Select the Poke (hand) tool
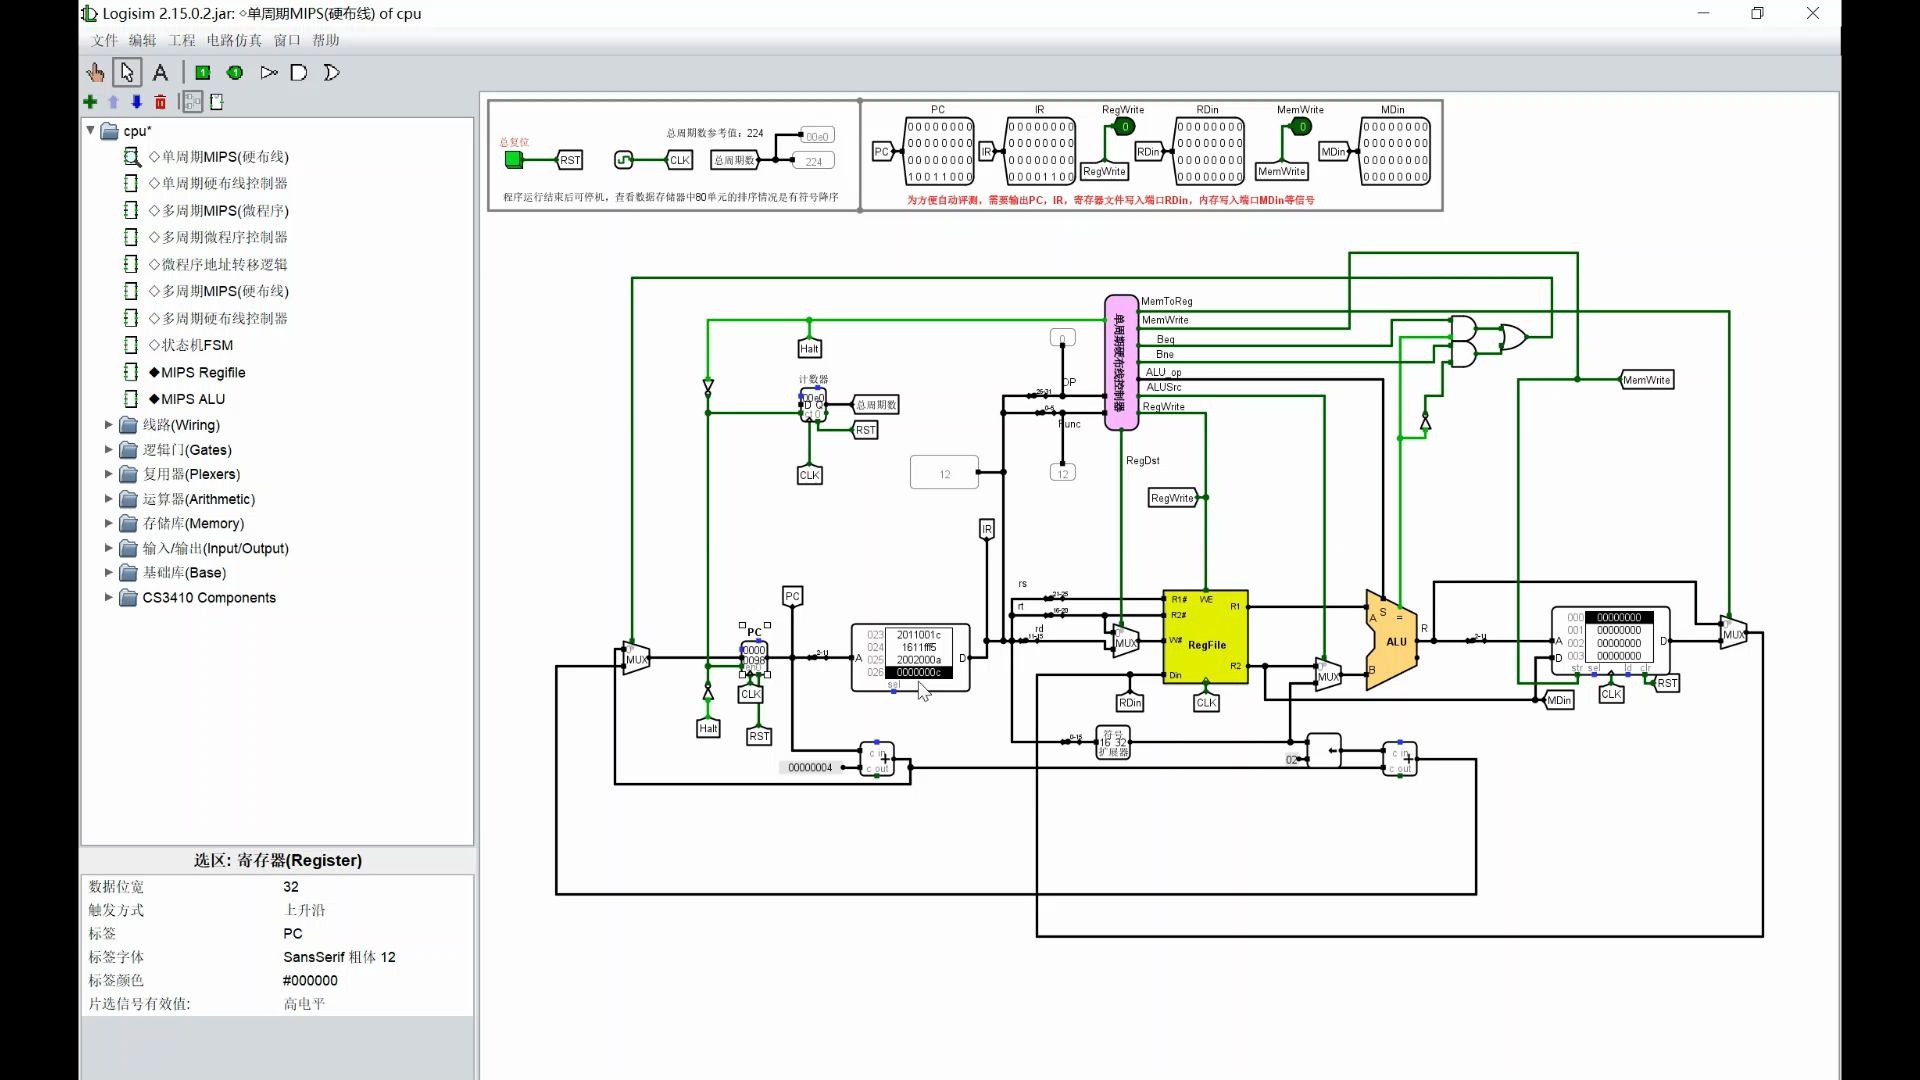This screenshot has height=1080, width=1920. point(95,72)
